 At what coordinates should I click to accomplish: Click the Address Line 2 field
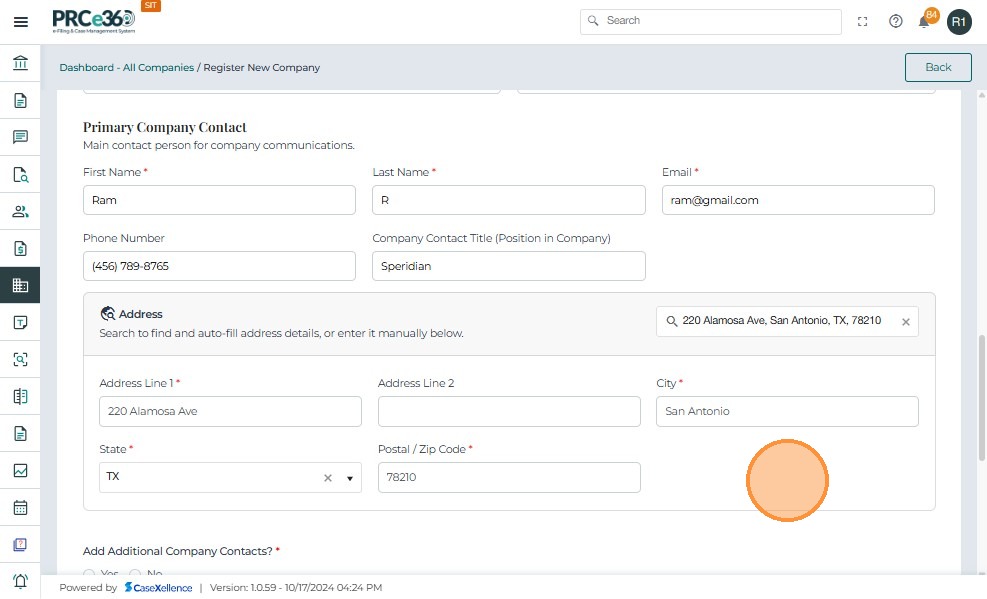click(x=509, y=411)
